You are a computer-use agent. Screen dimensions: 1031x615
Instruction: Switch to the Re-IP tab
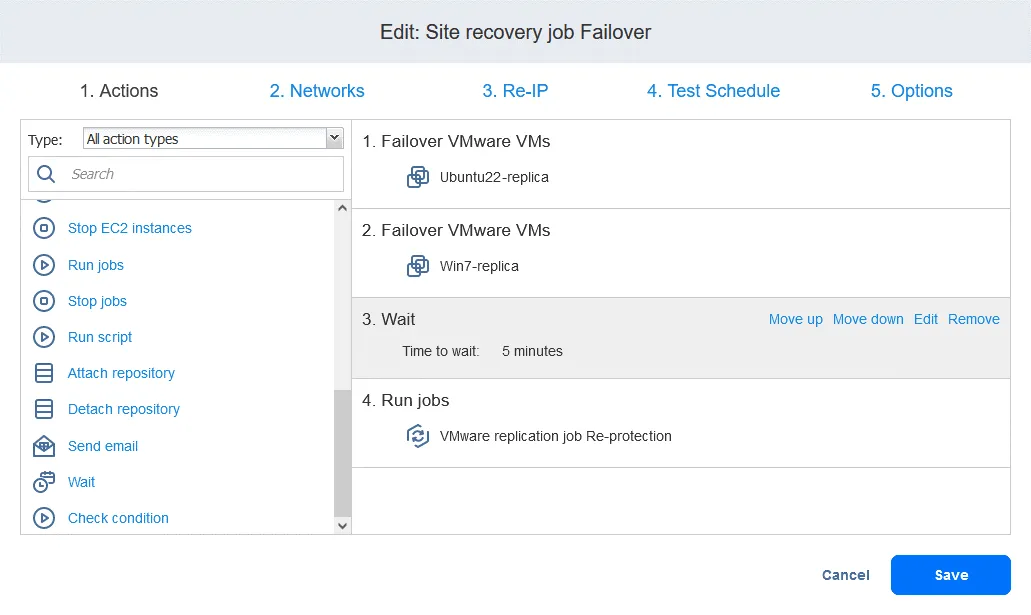[x=515, y=90]
